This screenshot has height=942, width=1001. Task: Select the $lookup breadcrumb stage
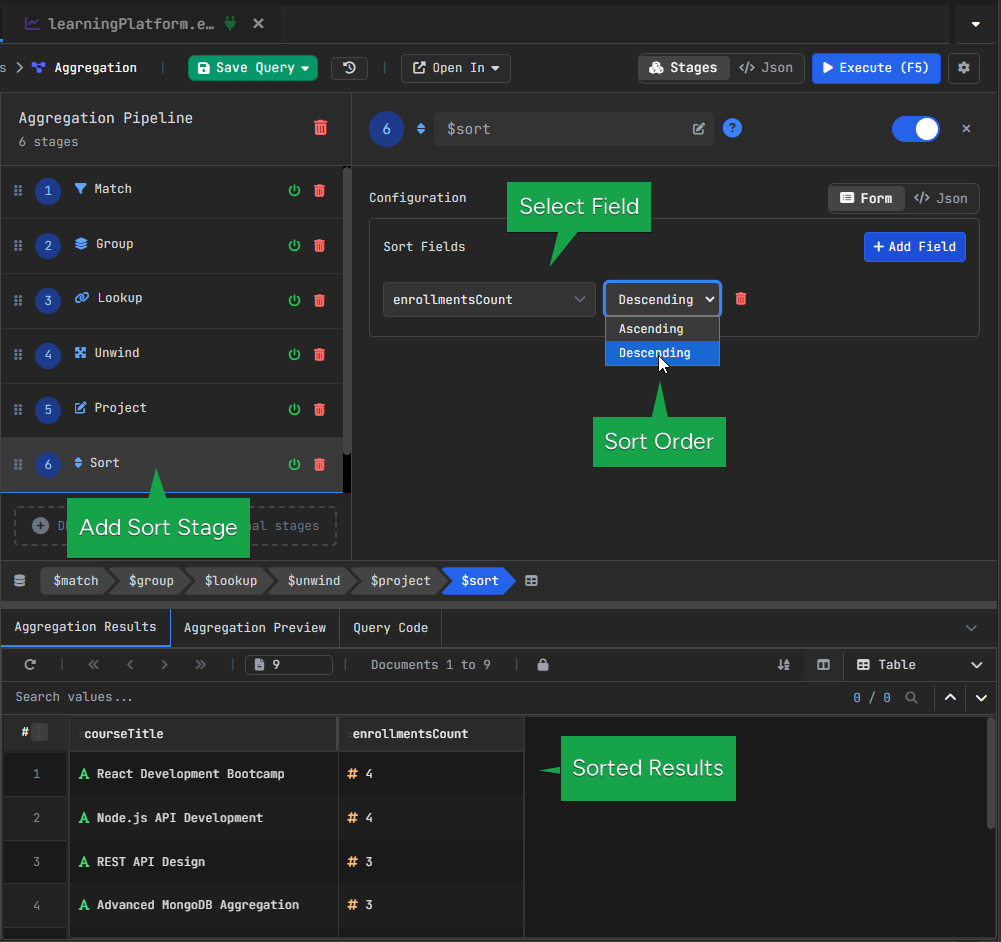(230, 581)
